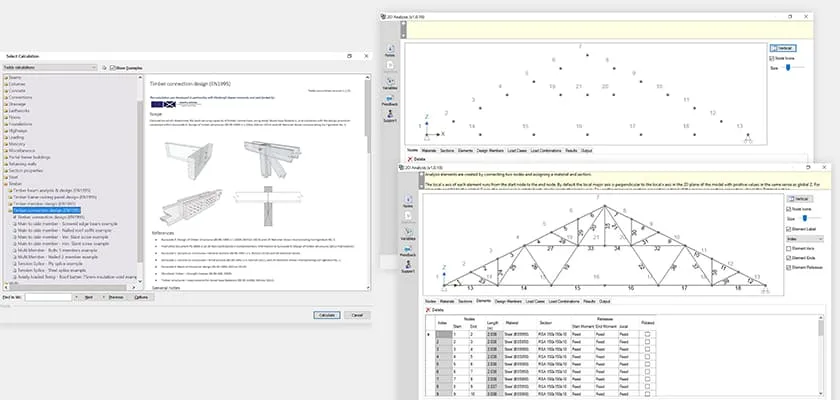Image resolution: width=840 pixels, height=400 pixels.
Task: Click small icon left of Show Examples checkbox
Action: [x=104, y=68]
